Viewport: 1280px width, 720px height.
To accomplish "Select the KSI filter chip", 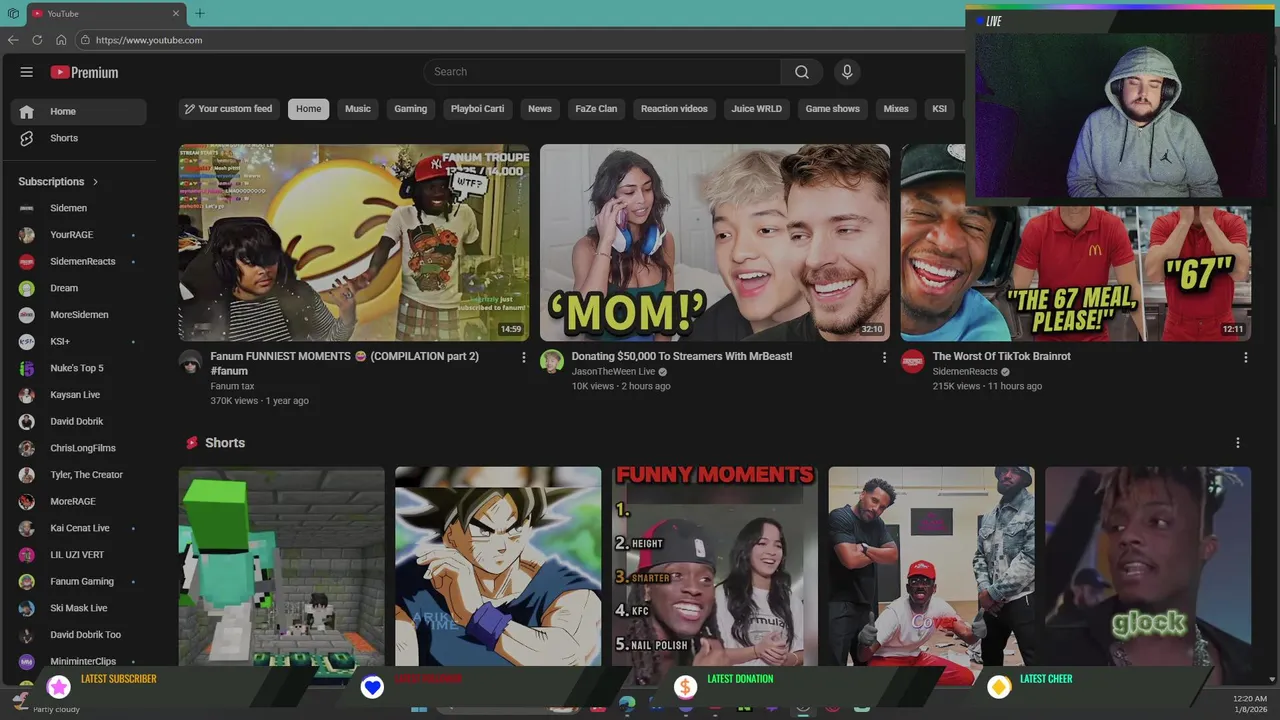I will tap(940, 109).
